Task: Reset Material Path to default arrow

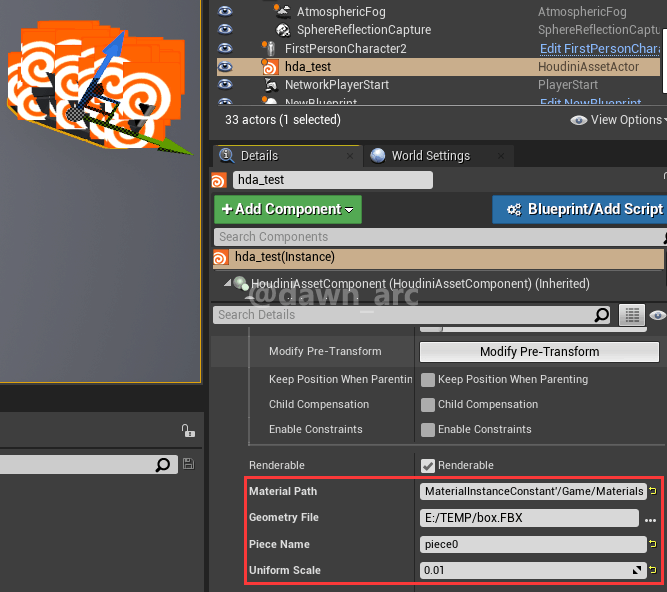Action: click(x=654, y=492)
